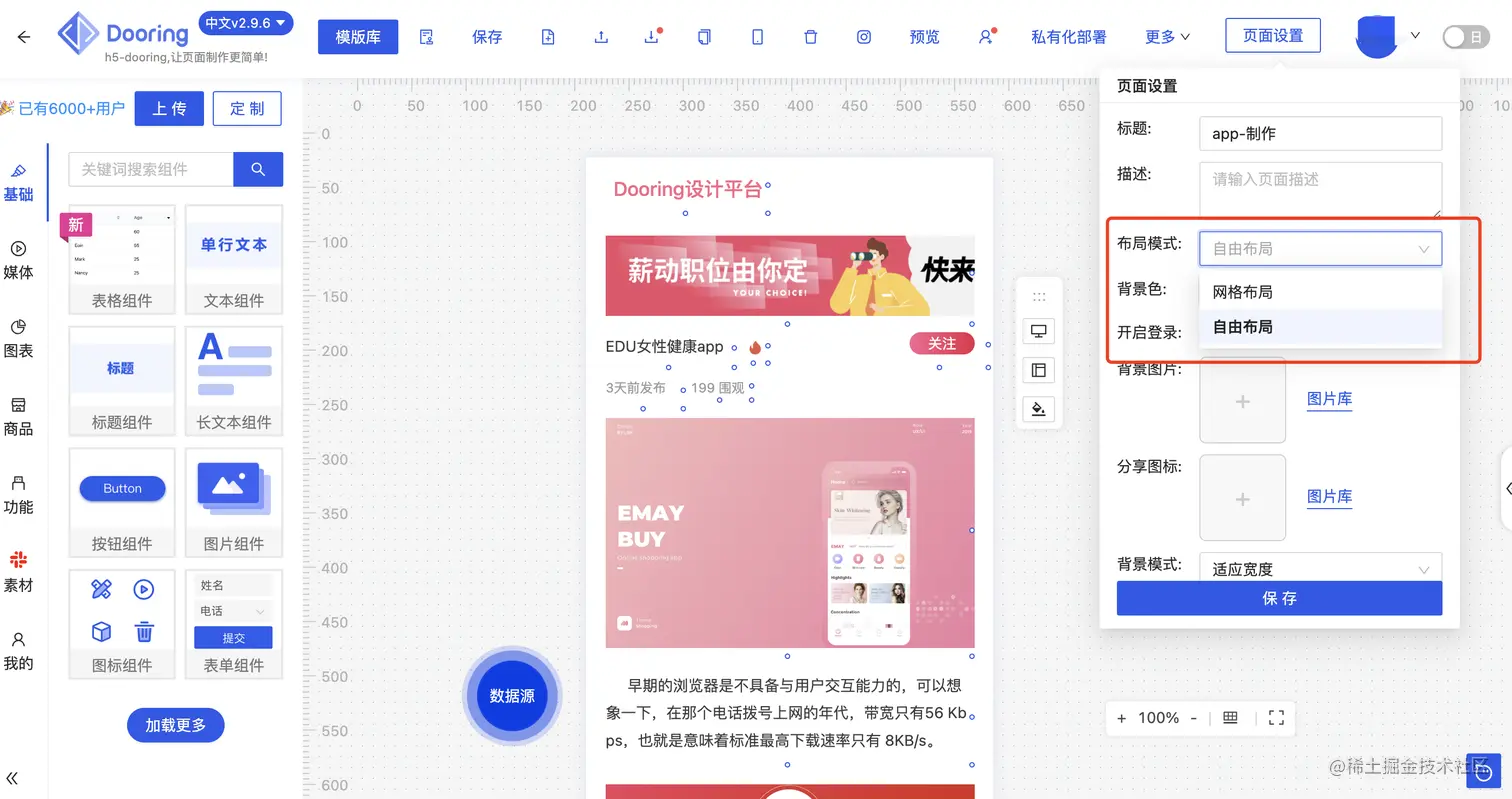Click the 分享图标 upload plus box
This screenshot has height=799, width=1512.
coord(1242,498)
